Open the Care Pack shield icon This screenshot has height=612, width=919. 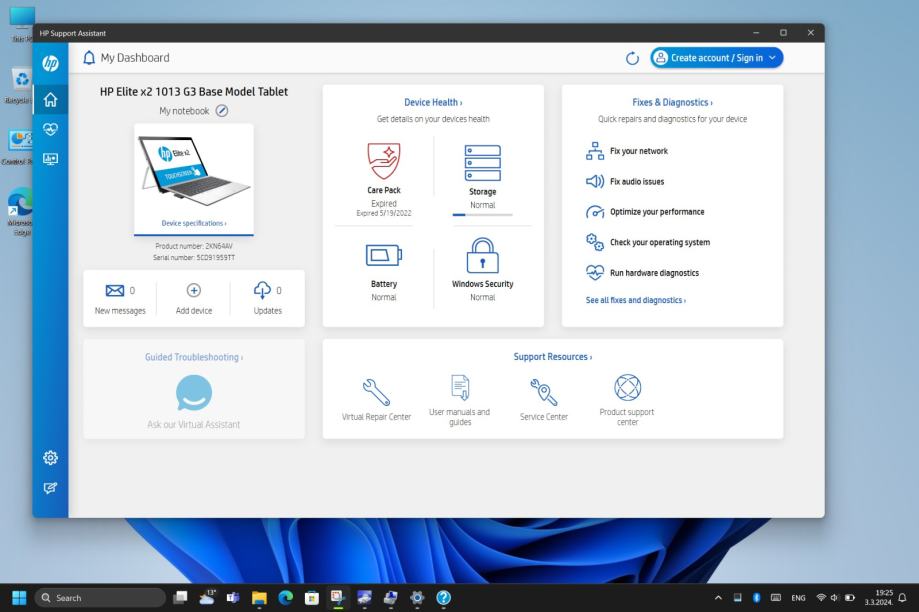coord(384,160)
